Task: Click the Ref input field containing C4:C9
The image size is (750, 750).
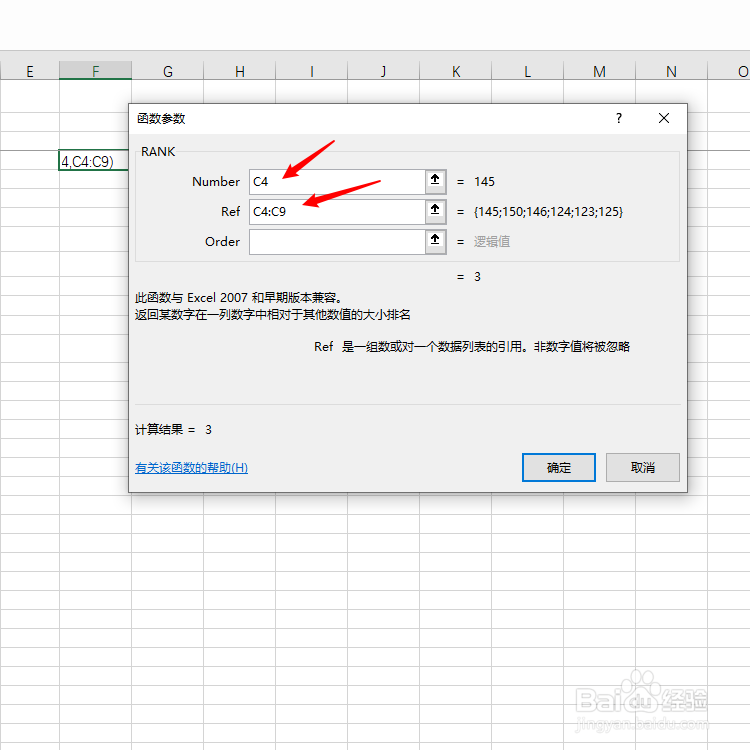Action: [337, 211]
